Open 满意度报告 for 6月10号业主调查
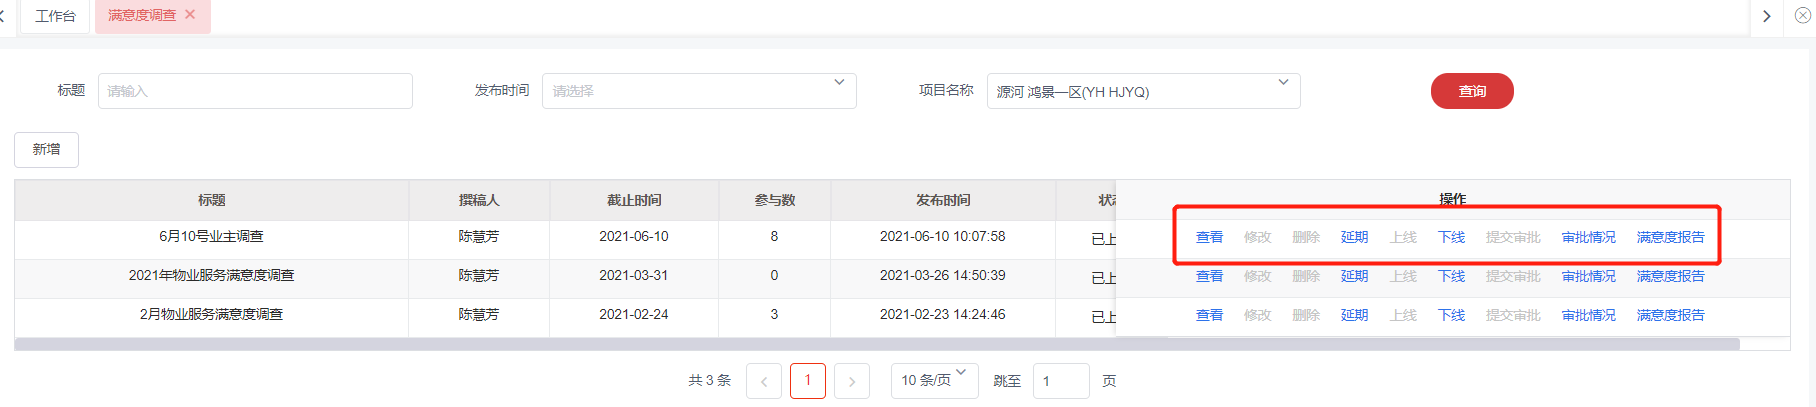This screenshot has width=1816, height=407. pos(1670,237)
